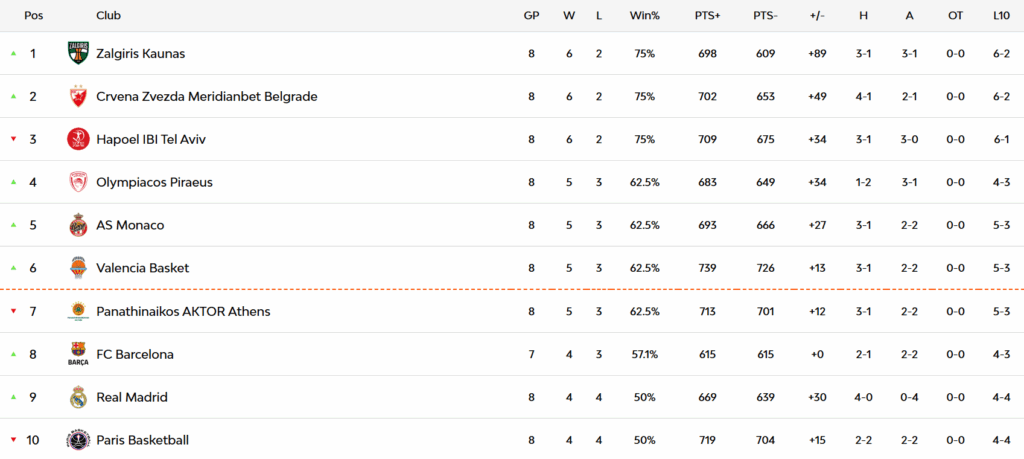
Task: Click the L10 column header
Action: coord(1000,16)
